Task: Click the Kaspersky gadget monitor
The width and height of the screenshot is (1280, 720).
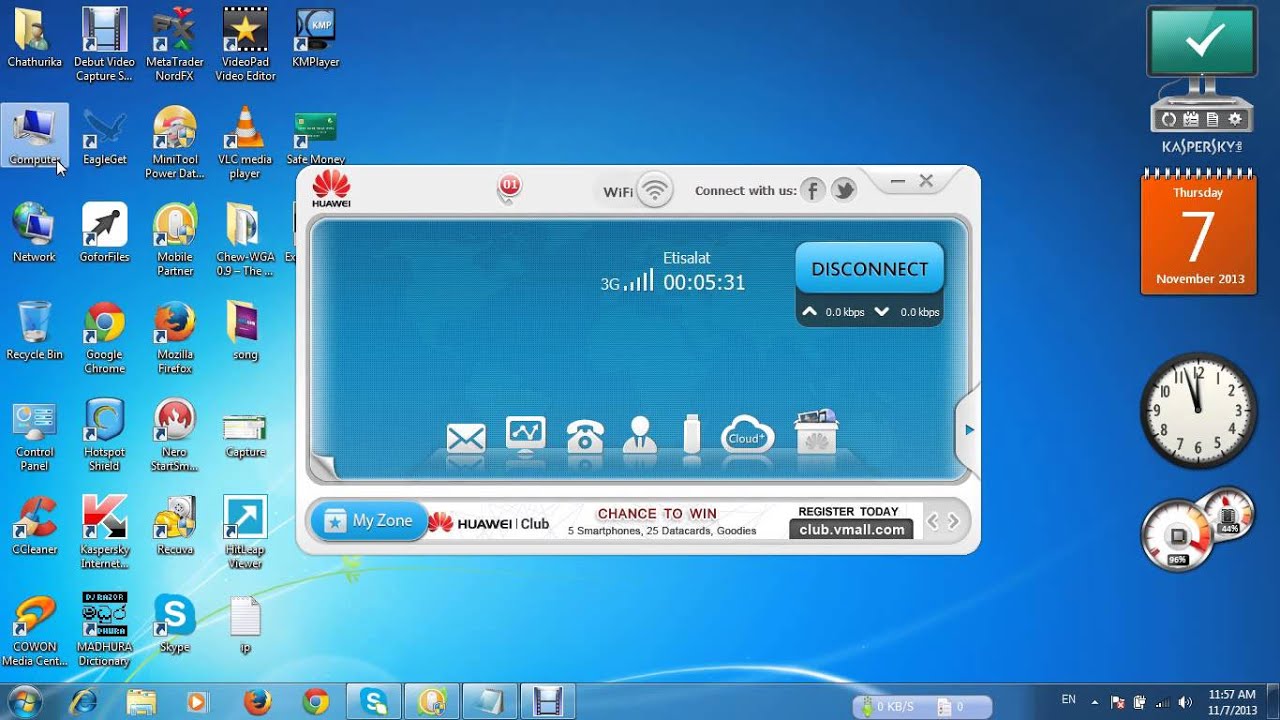Action: coord(1201,43)
